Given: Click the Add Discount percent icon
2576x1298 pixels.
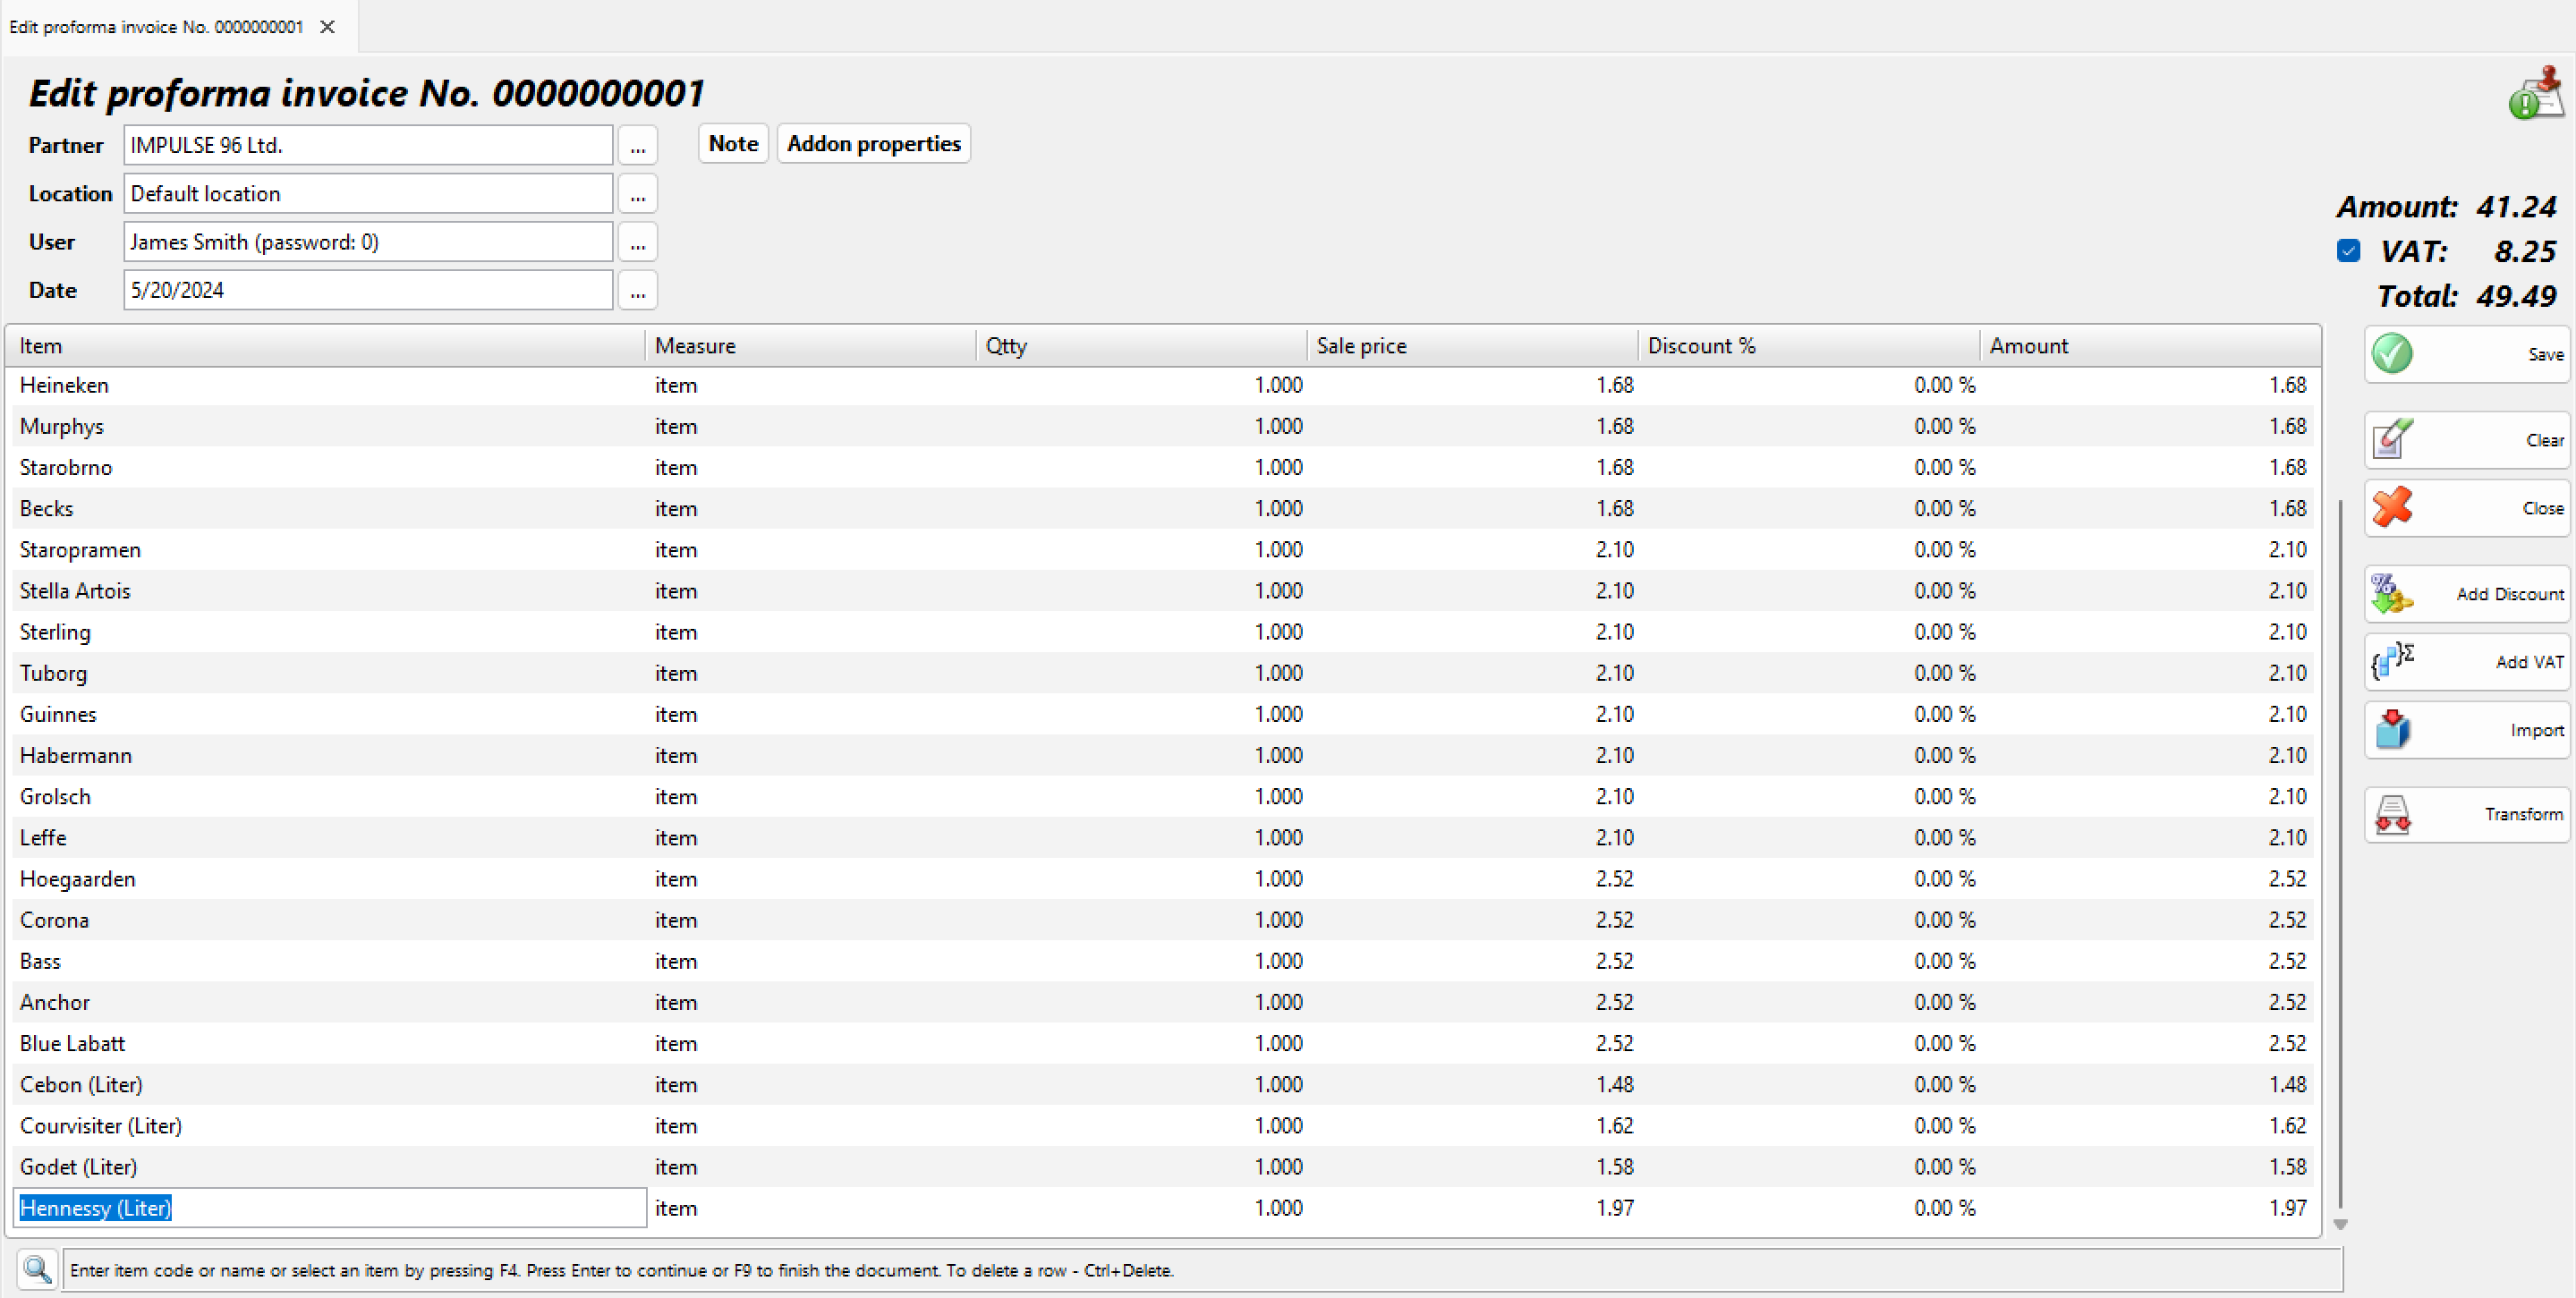Looking at the screenshot, I should tap(2392, 594).
